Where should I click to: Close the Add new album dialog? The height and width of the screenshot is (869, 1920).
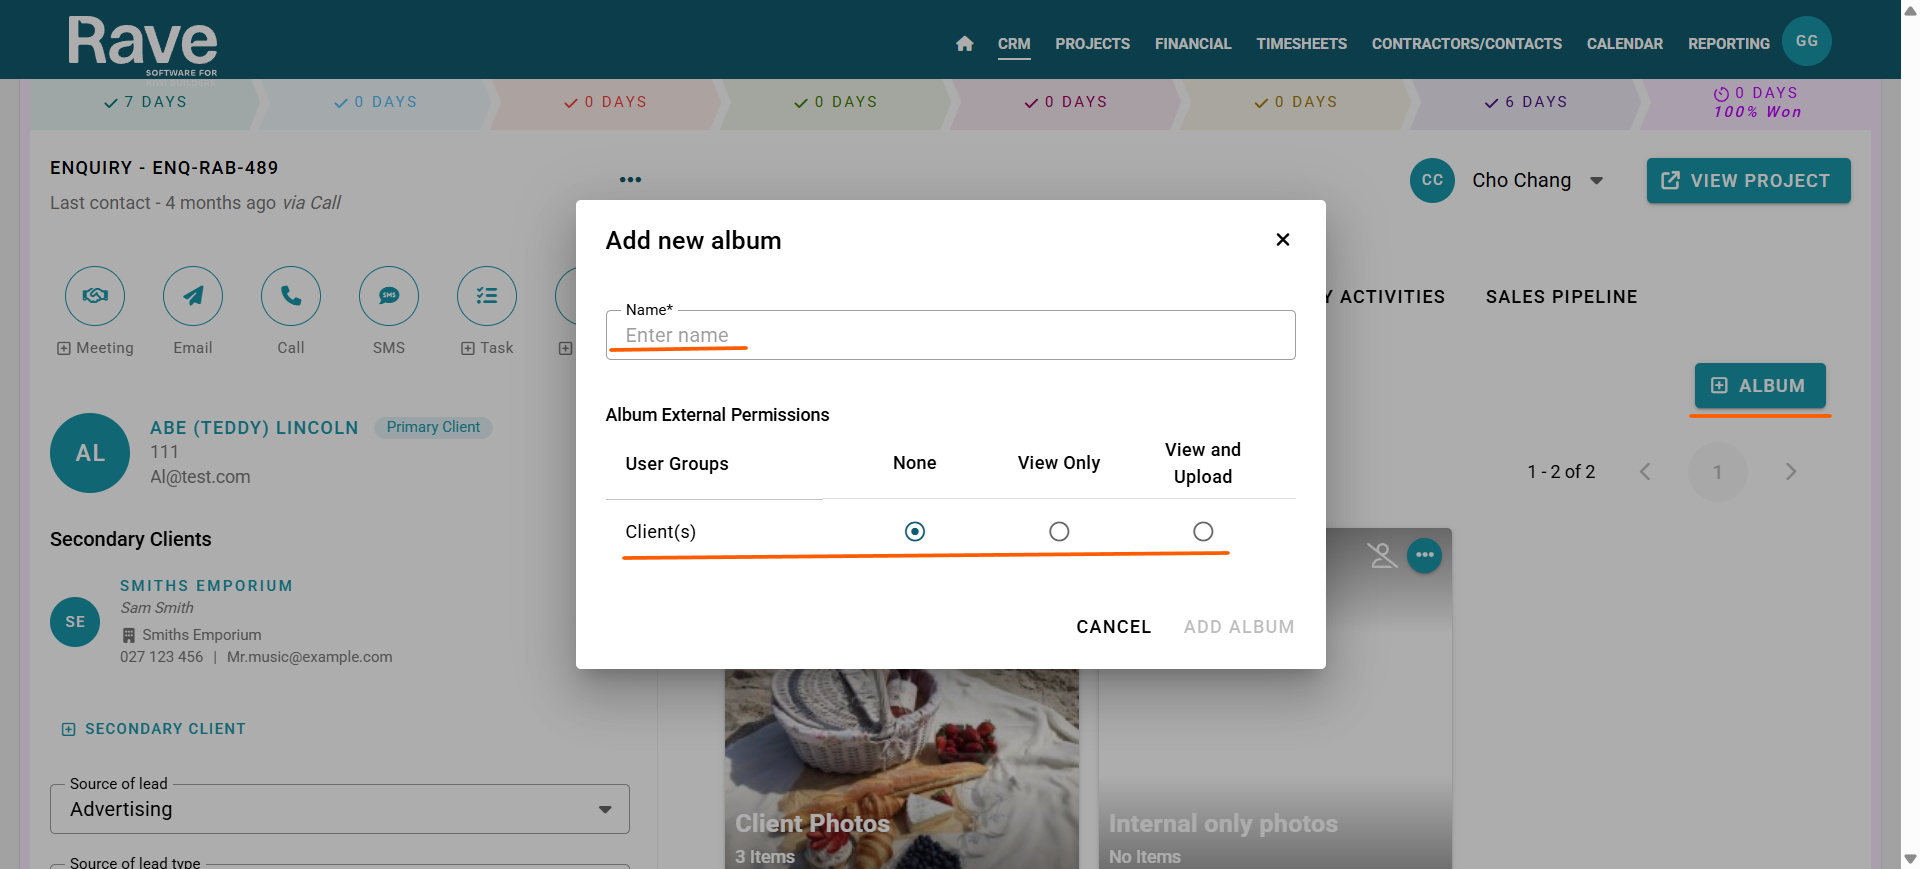tap(1283, 240)
